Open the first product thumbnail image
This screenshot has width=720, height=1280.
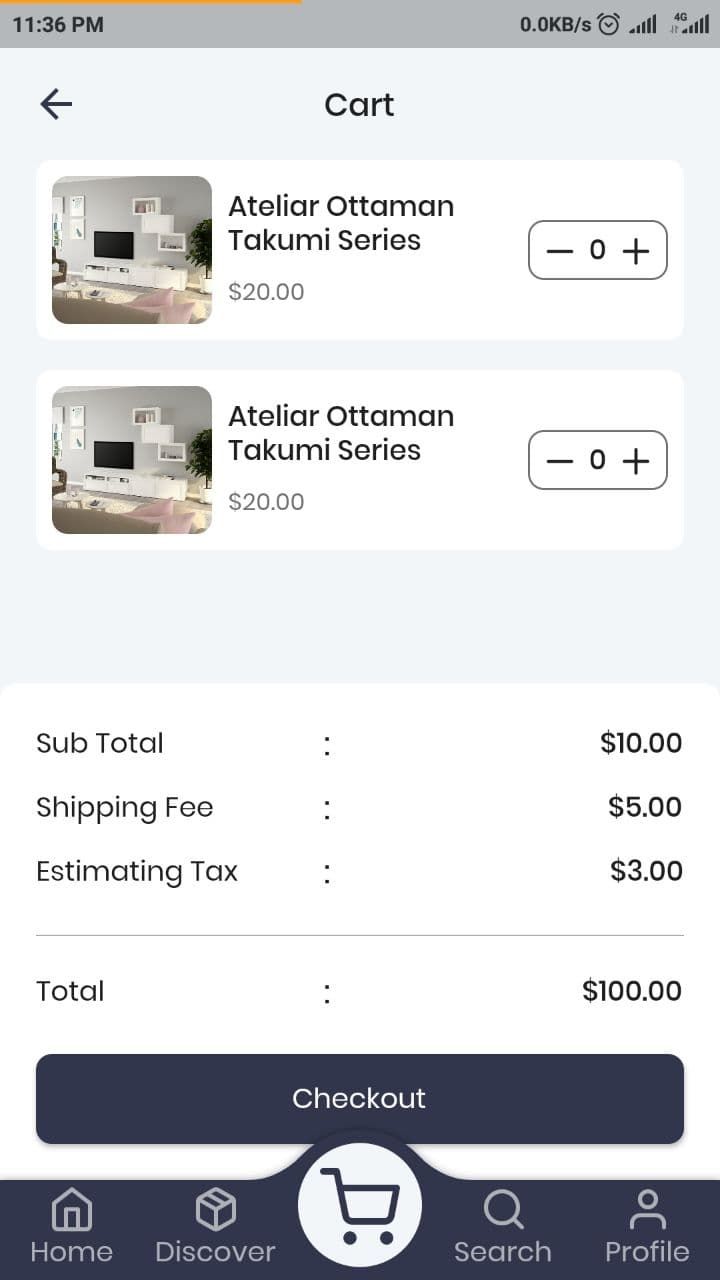tap(132, 250)
